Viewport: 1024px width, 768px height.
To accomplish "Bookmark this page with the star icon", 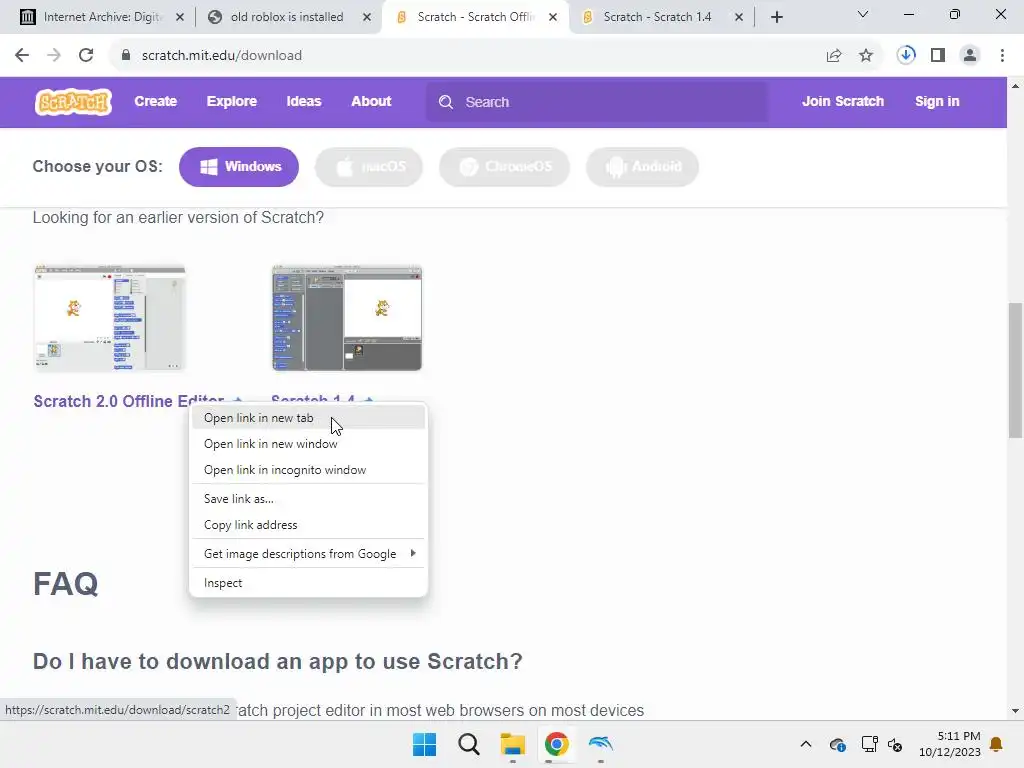I will [866, 56].
